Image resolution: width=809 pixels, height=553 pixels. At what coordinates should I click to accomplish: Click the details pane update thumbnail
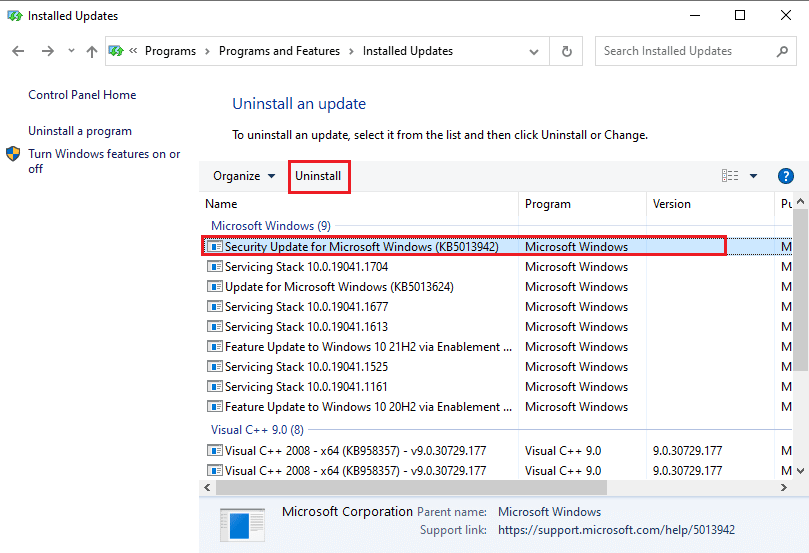tap(242, 525)
